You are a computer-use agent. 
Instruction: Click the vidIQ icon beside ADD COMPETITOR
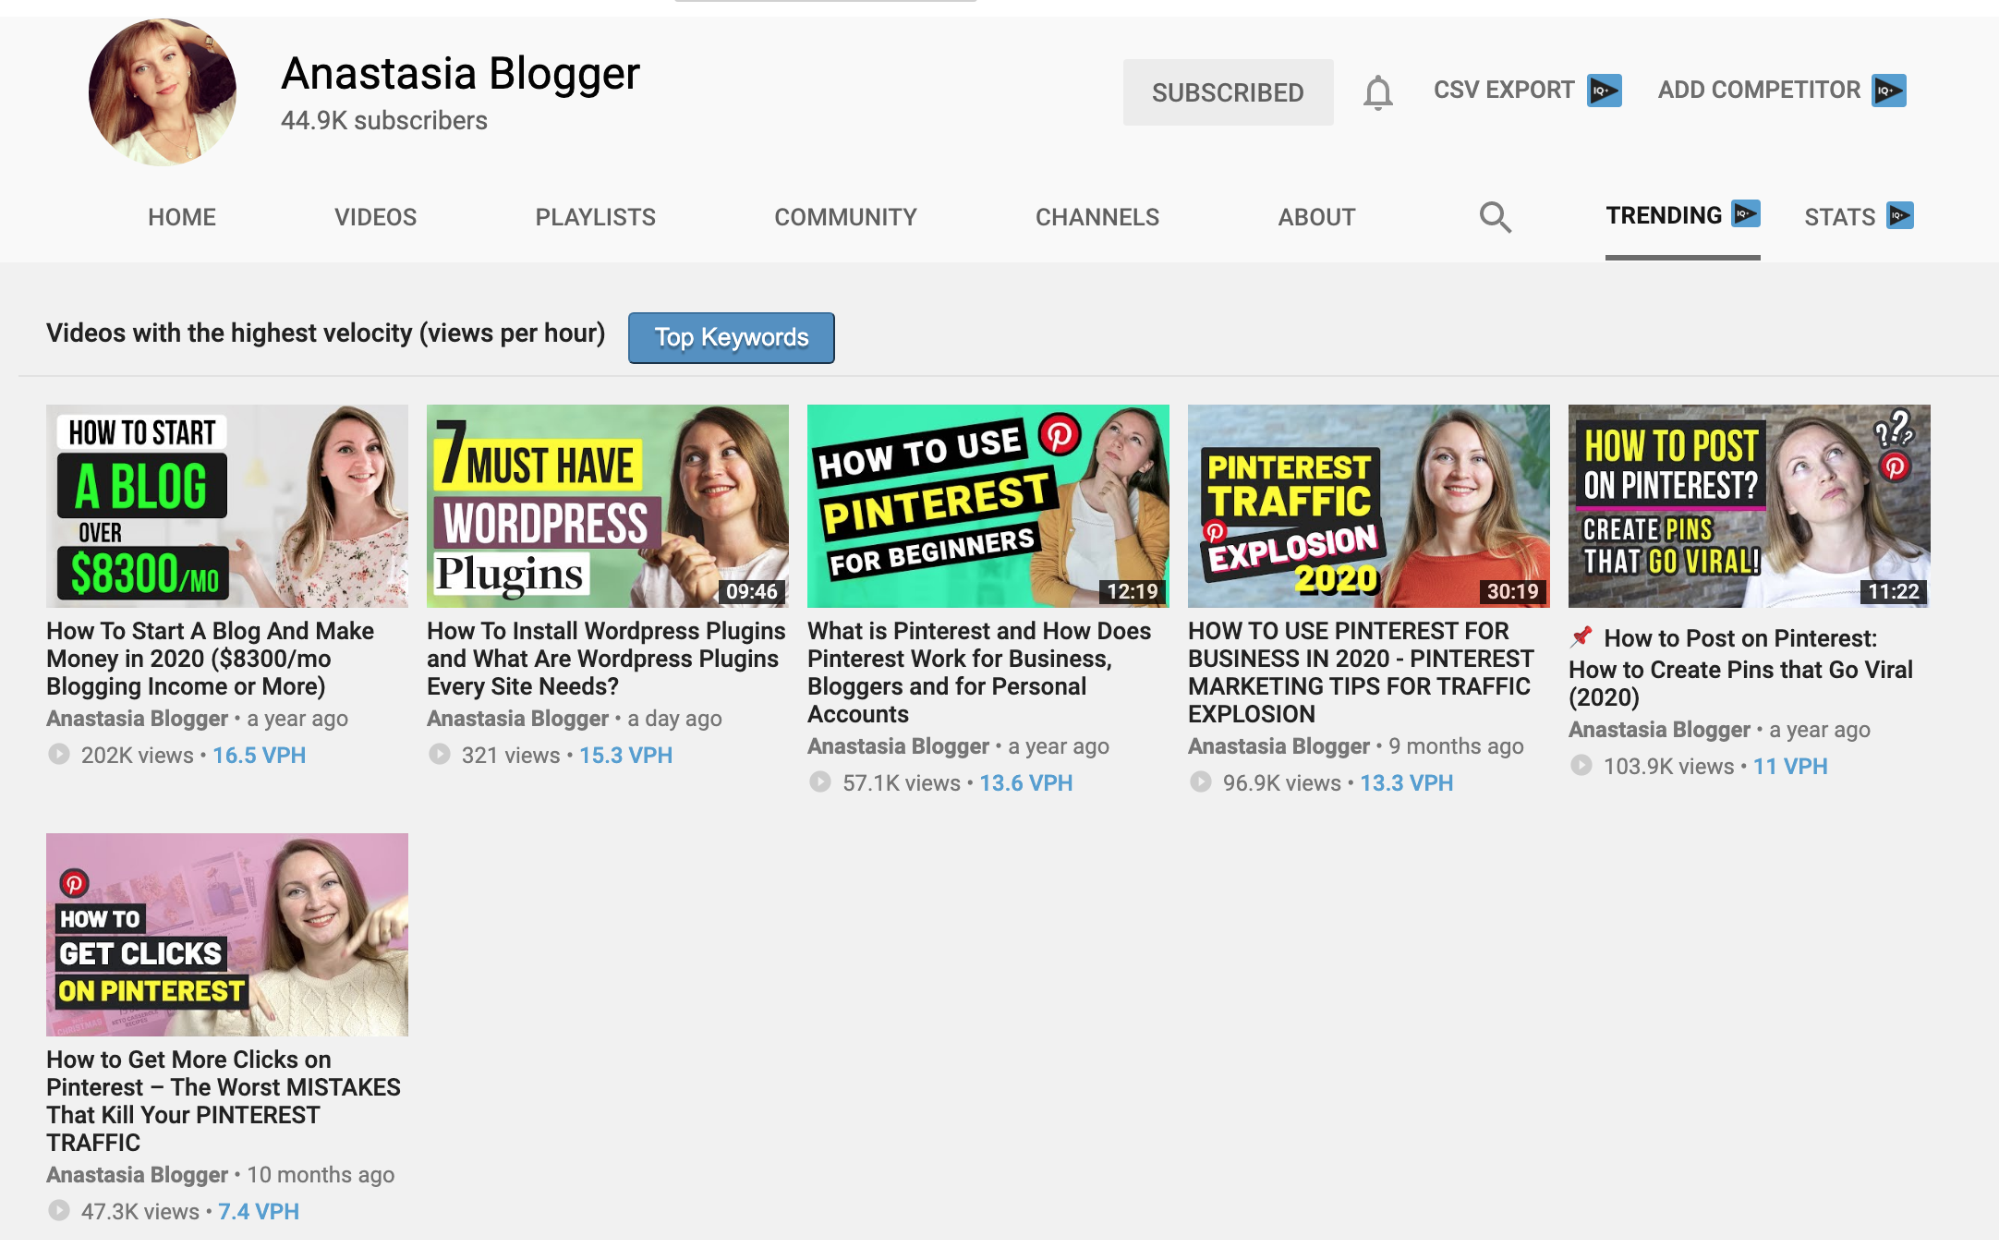[1889, 90]
